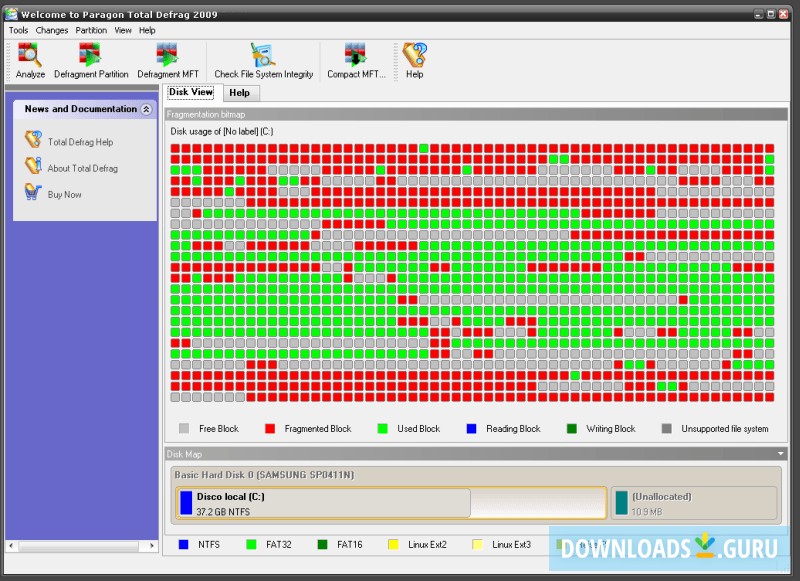Open About Total Defrag
800x581 pixels.
pos(83,168)
